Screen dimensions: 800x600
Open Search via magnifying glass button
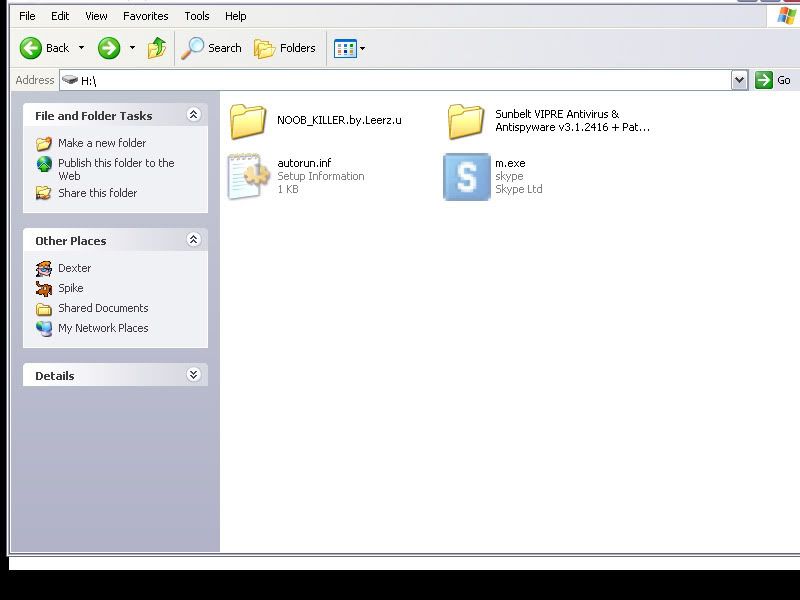211,48
